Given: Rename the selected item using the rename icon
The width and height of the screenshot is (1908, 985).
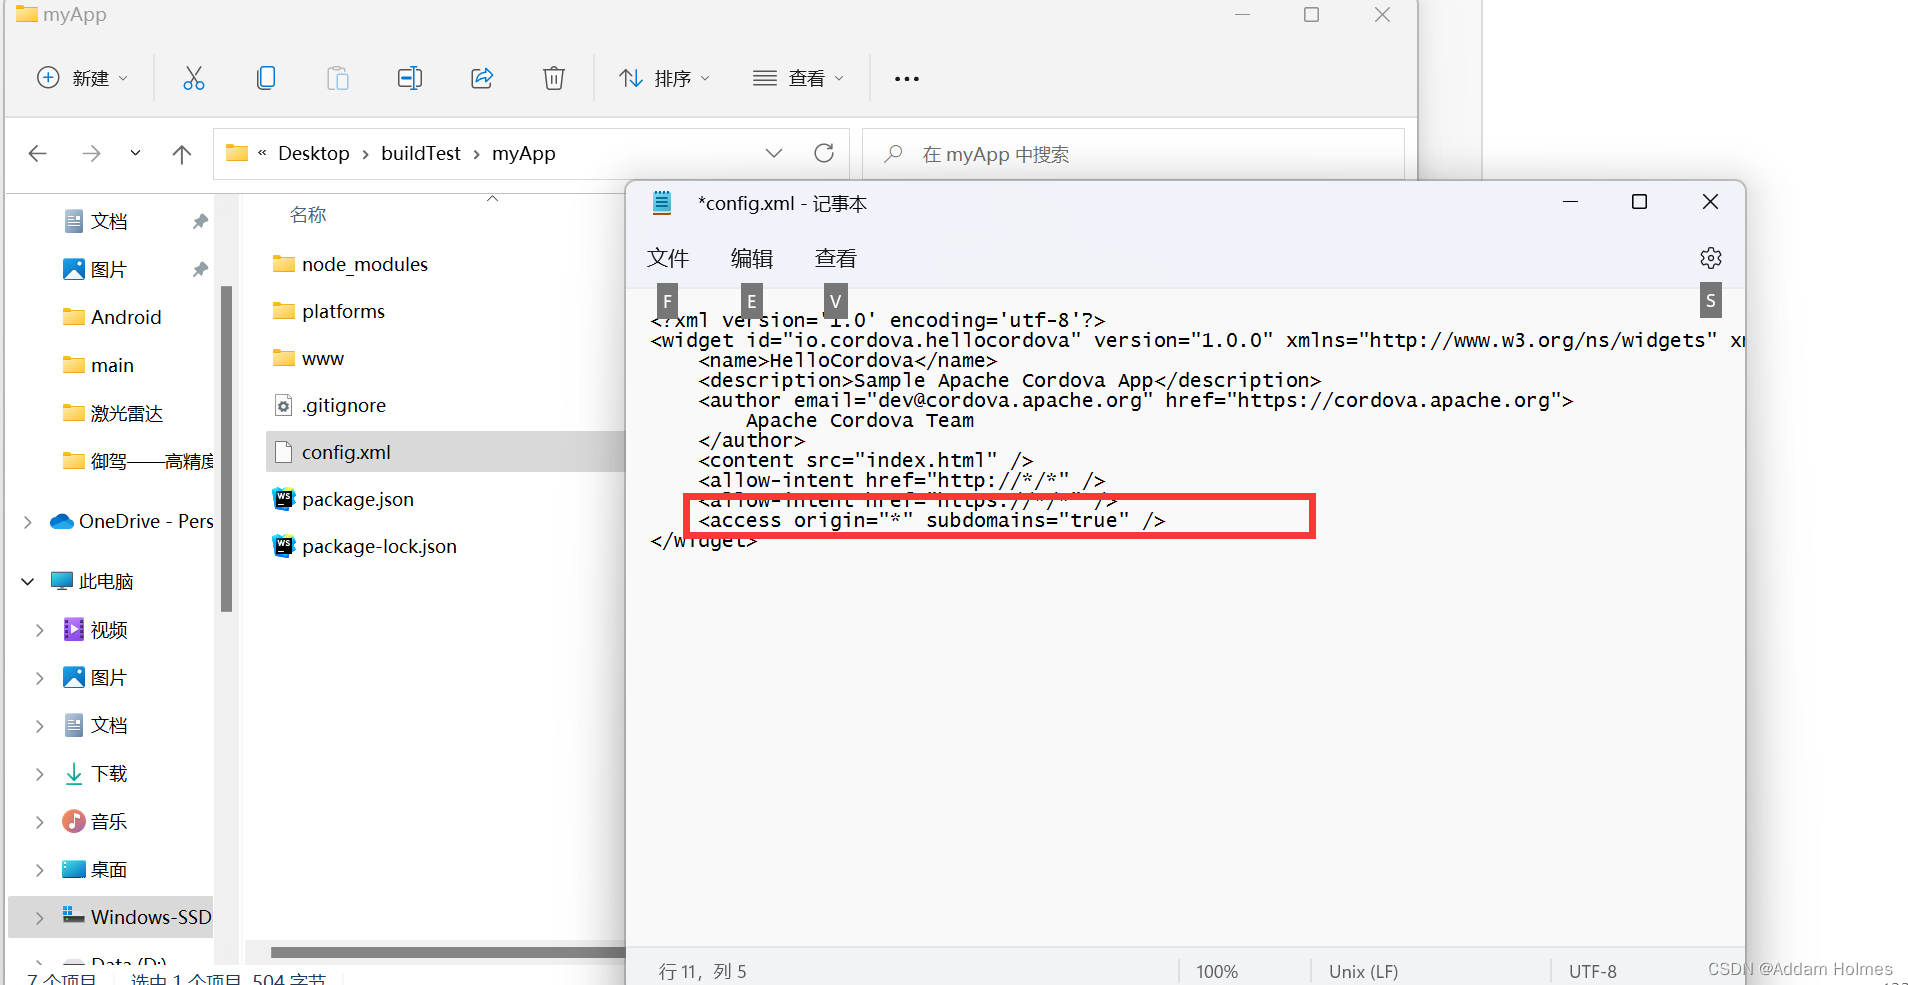Looking at the screenshot, I should [x=409, y=77].
